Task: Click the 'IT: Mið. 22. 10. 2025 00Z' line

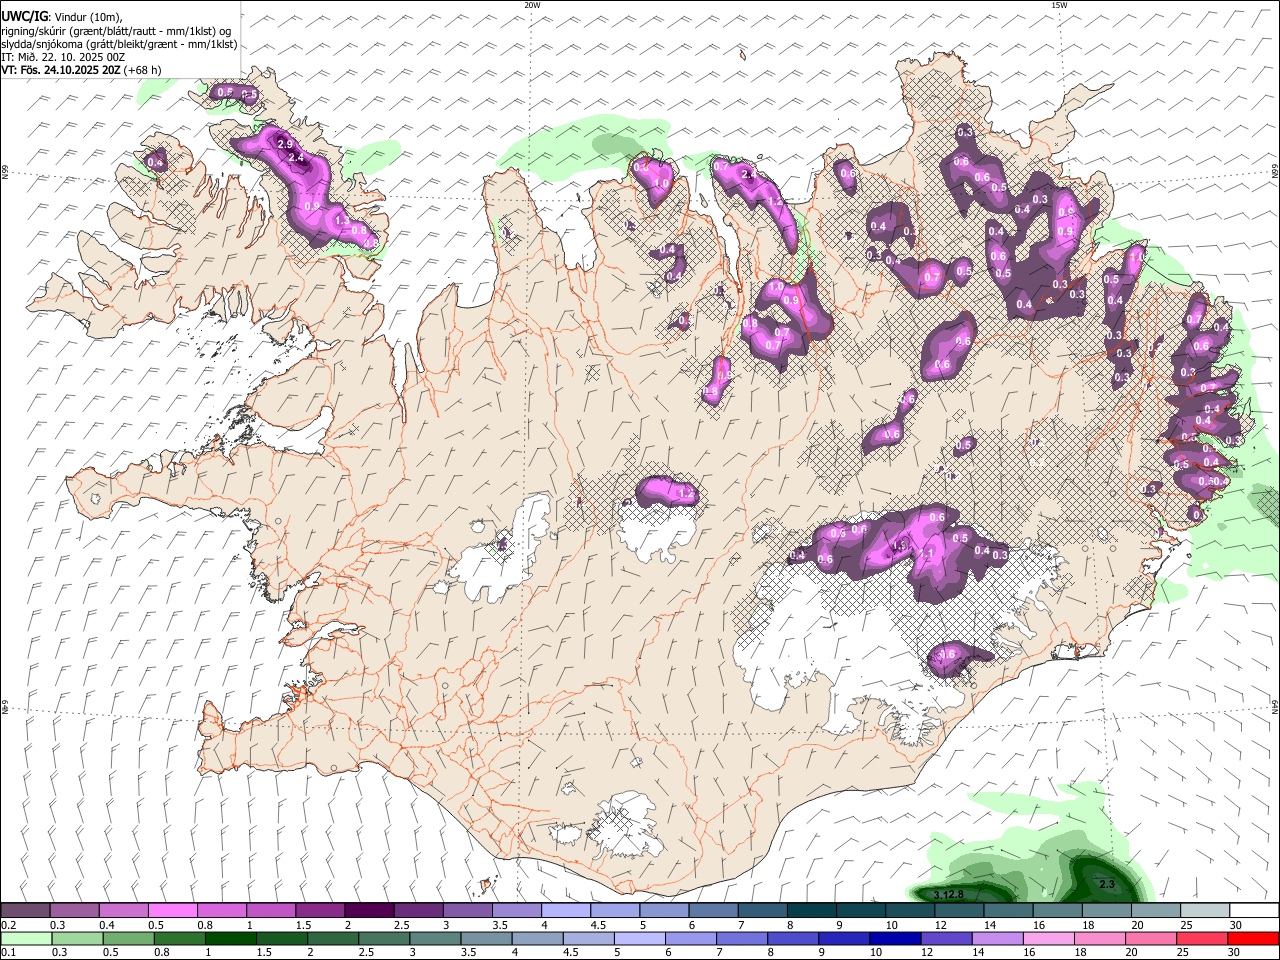Action: click(63, 57)
